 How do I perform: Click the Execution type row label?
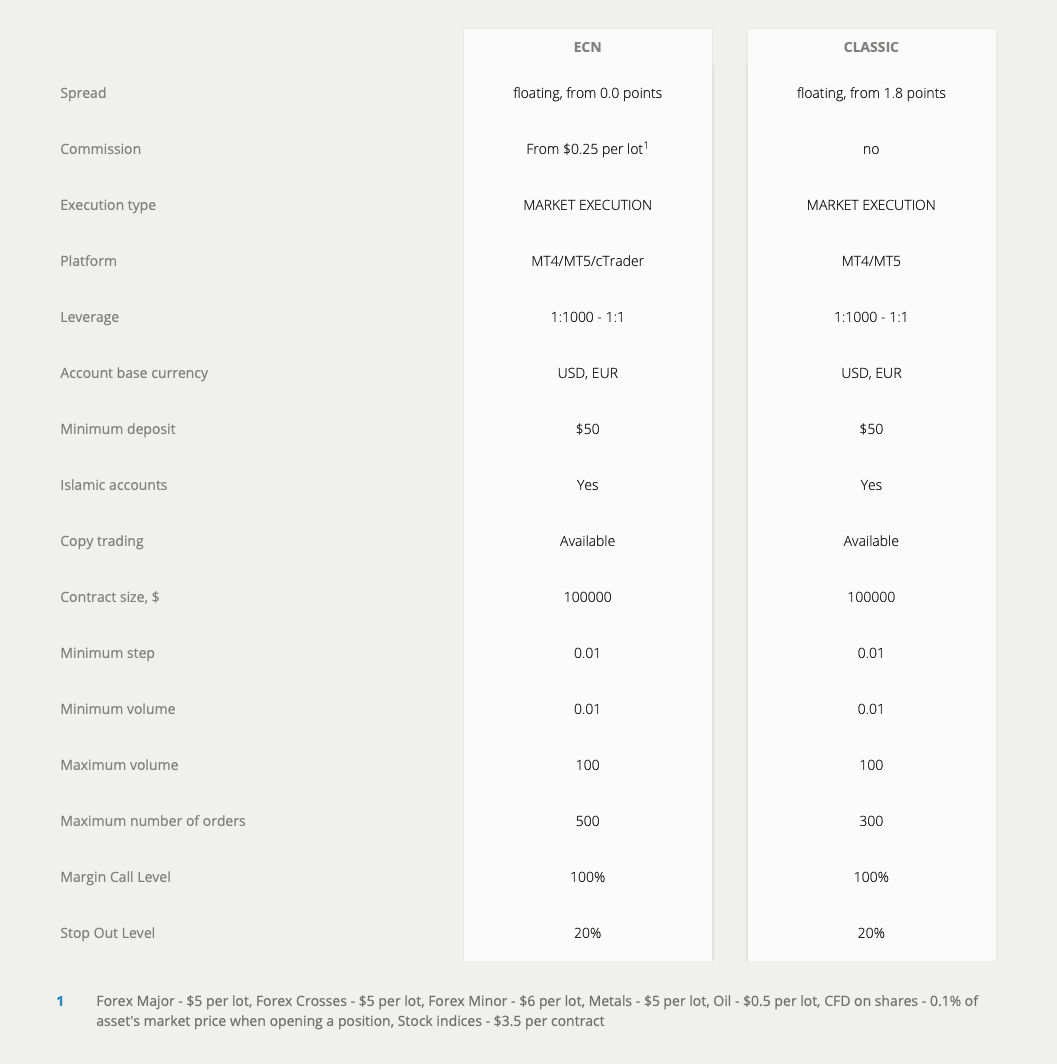[108, 205]
